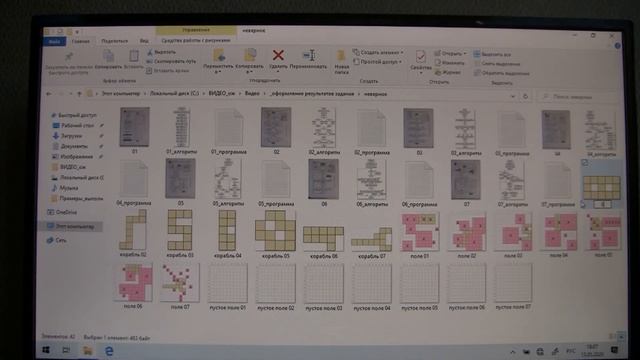Select the Управление contextual tab header
This screenshot has height=360, width=640.
click(196, 30)
